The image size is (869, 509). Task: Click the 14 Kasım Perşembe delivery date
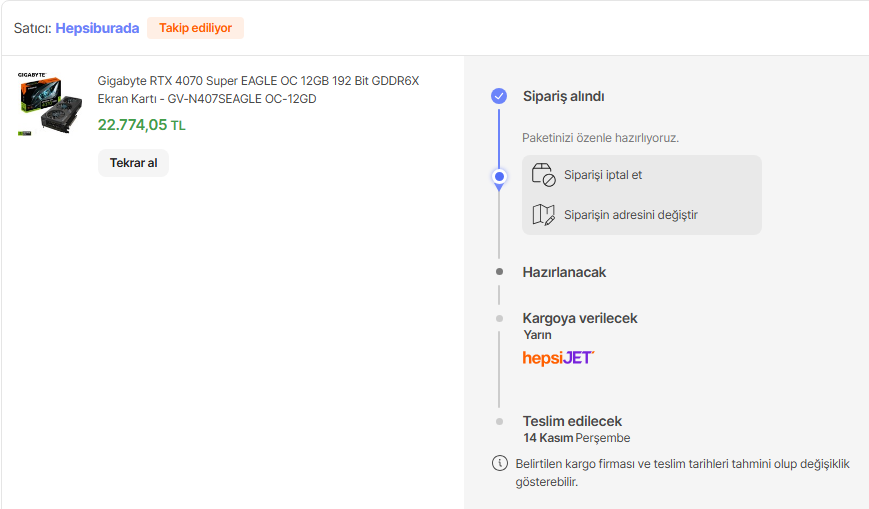tap(576, 438)
